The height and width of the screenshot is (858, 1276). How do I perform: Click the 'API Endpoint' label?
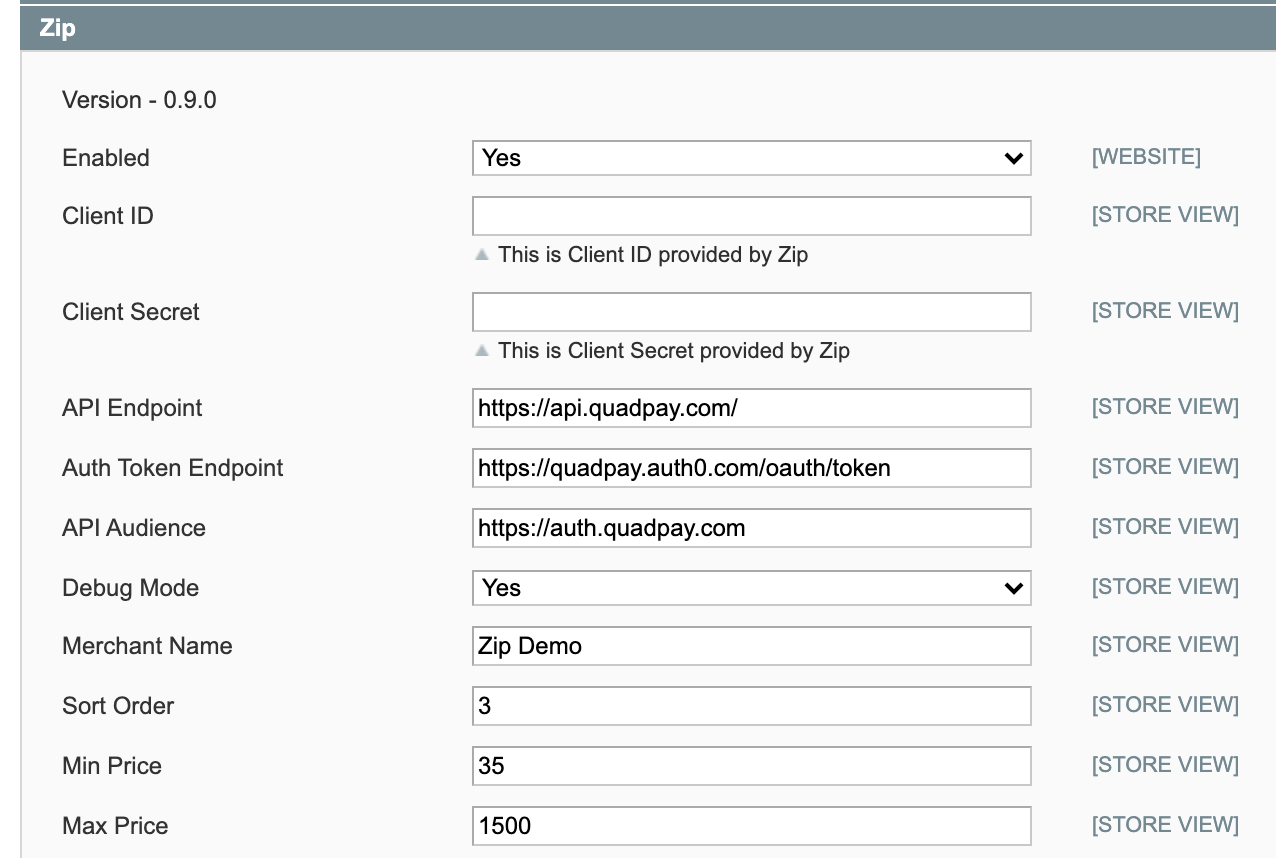[132, 408]
